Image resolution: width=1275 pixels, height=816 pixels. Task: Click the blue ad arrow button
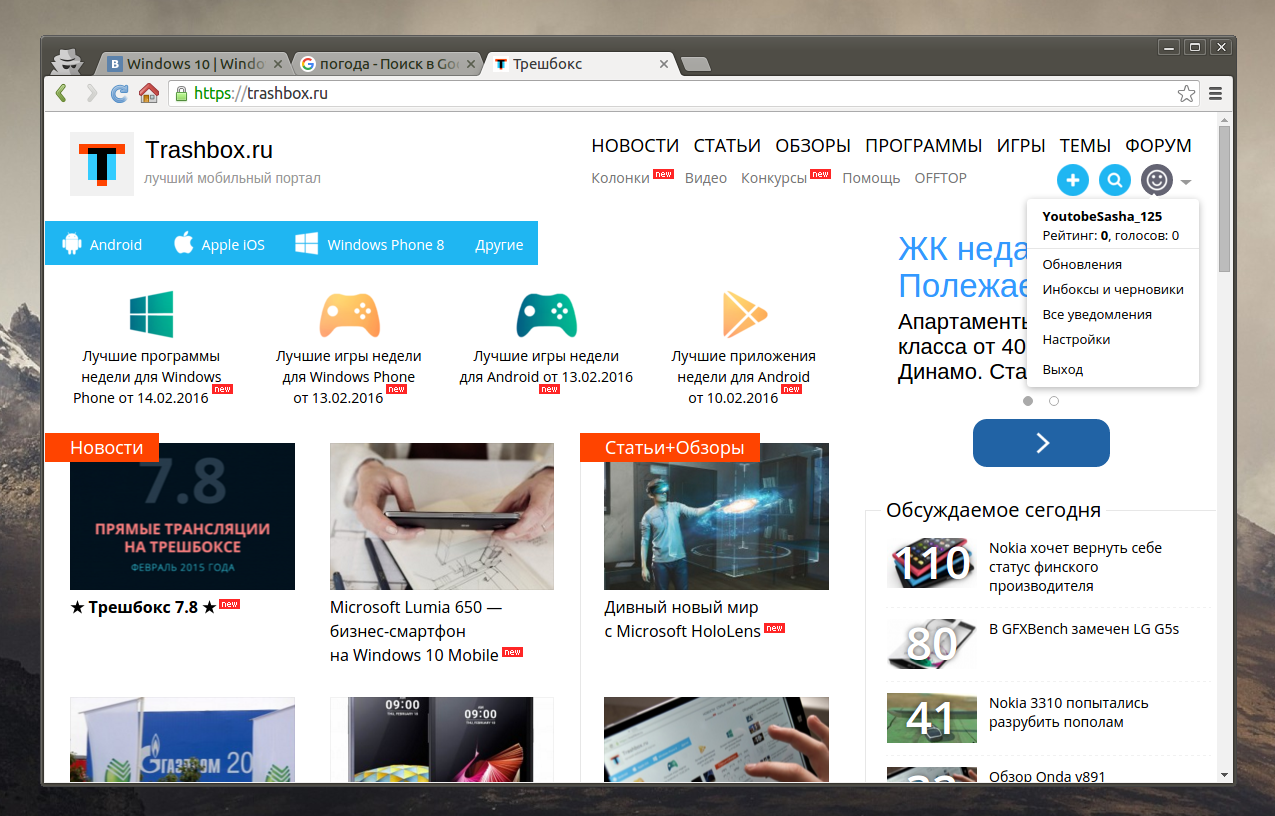[1041, 443]
